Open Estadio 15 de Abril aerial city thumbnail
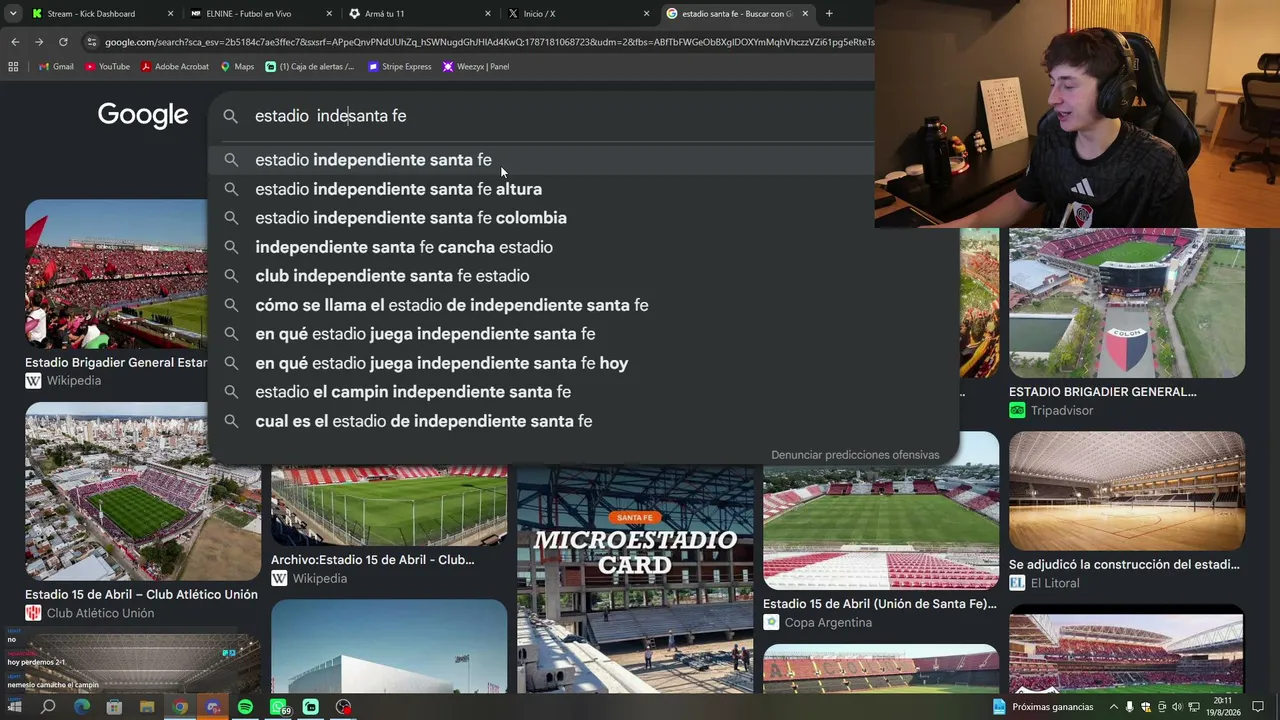1280x720 pixels. (x=143, y=491)
